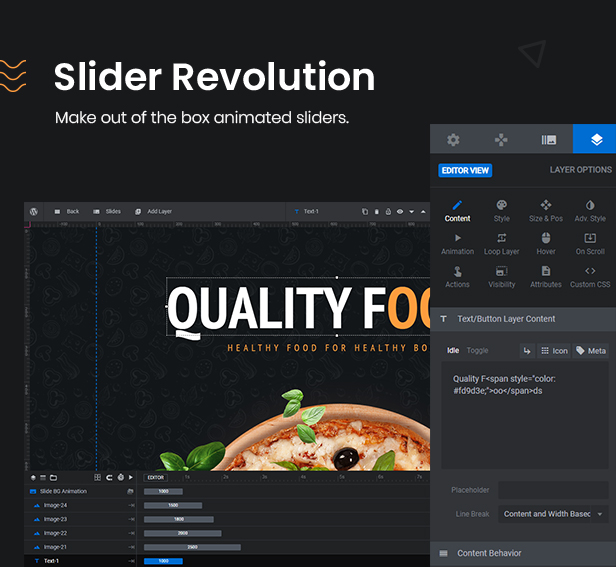This screenshot has height=567, width=616.
Task: Select the Text-1 layer row
Action: click(80, 561)
